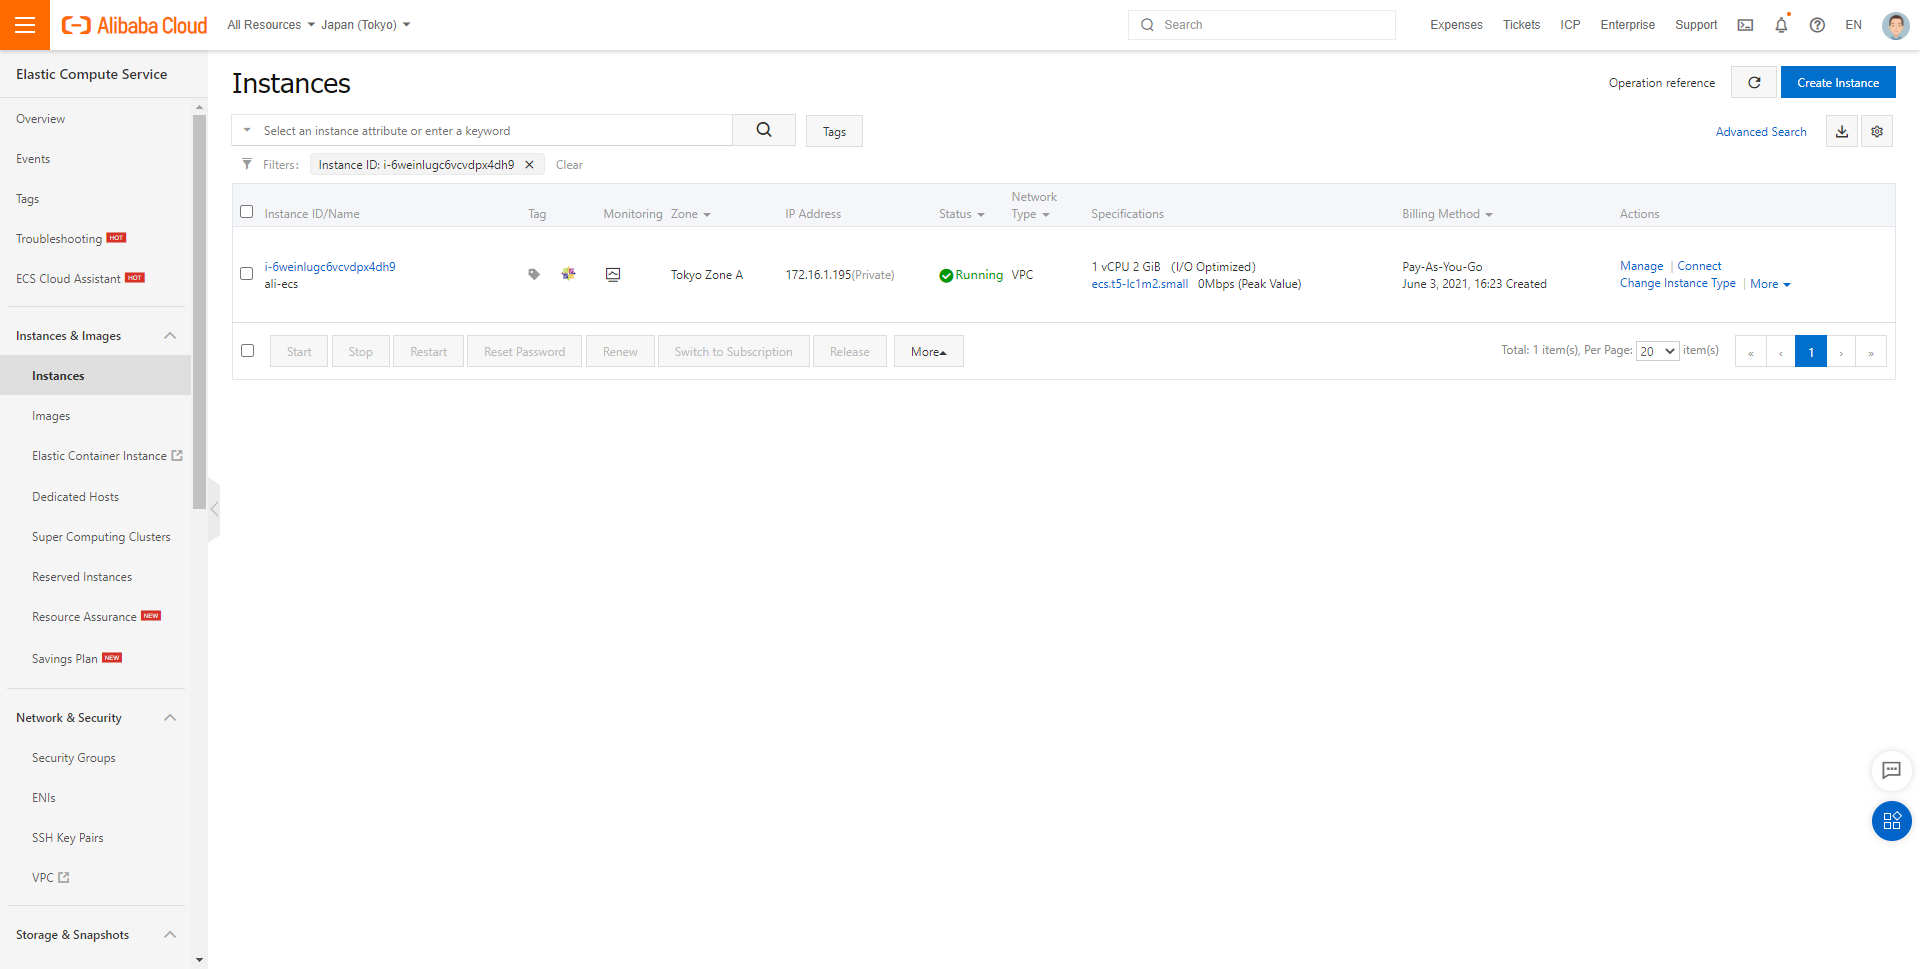Go to first page of results
This screenshot has width=1920, height=969.
[x=1750, y=352]
